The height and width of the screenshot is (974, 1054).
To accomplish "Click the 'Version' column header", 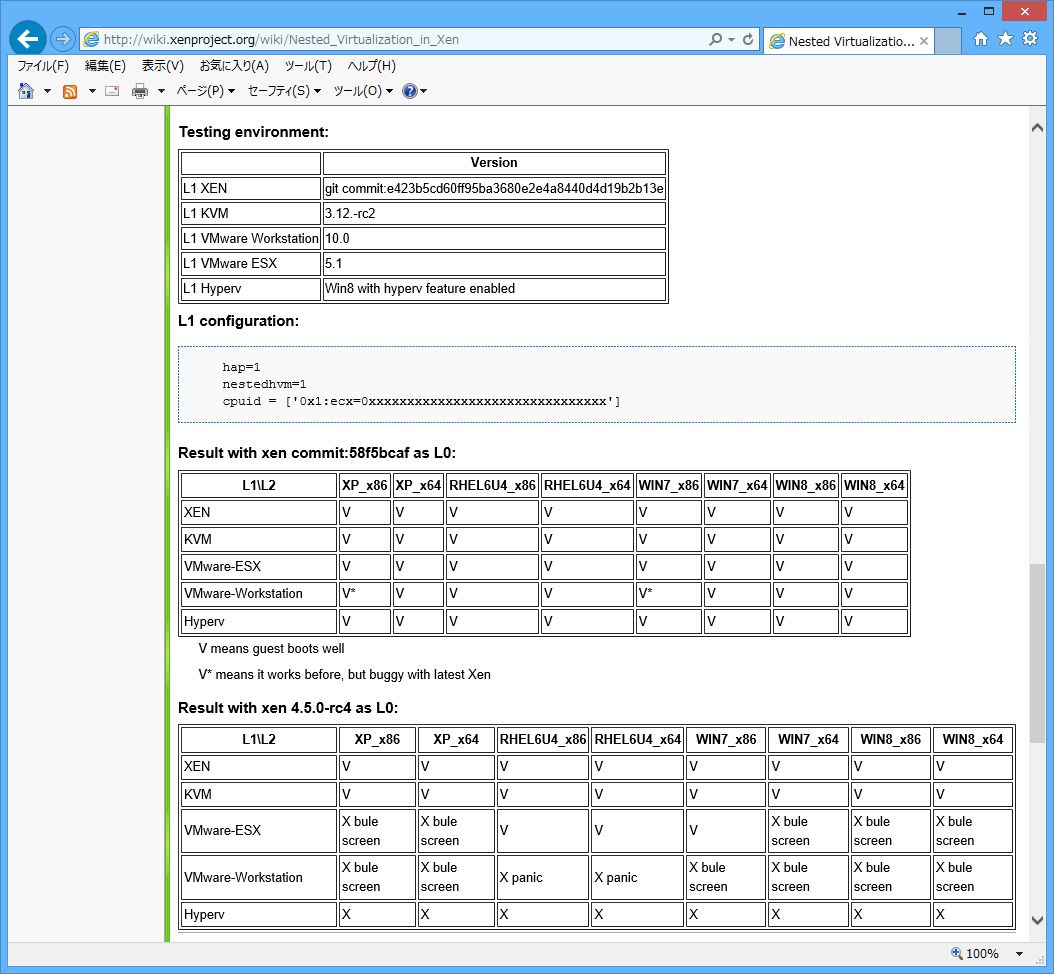I will click(494, 163).
